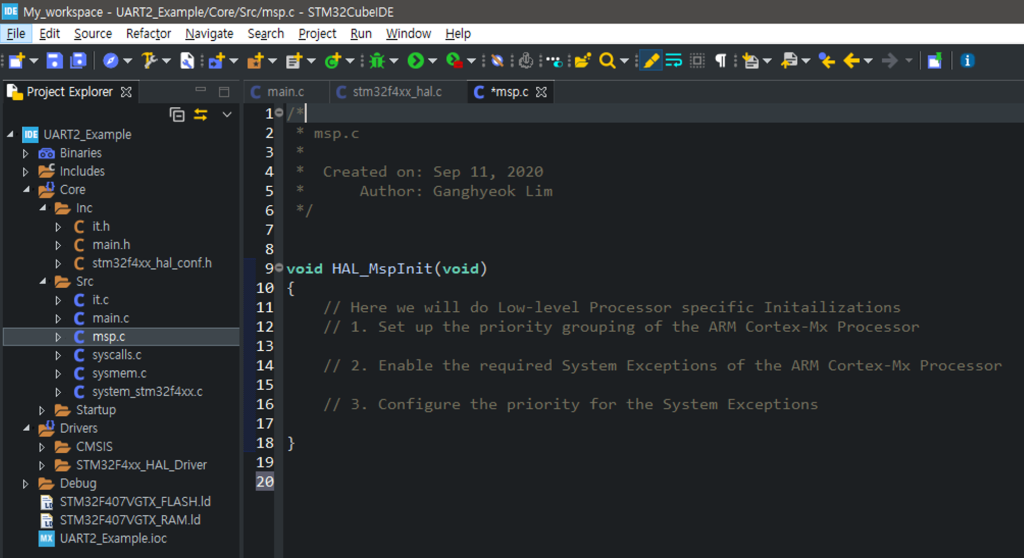The height and width of the screenshot is (558, 1024).
Task: Collapse the Src folder
Action: 42,281
